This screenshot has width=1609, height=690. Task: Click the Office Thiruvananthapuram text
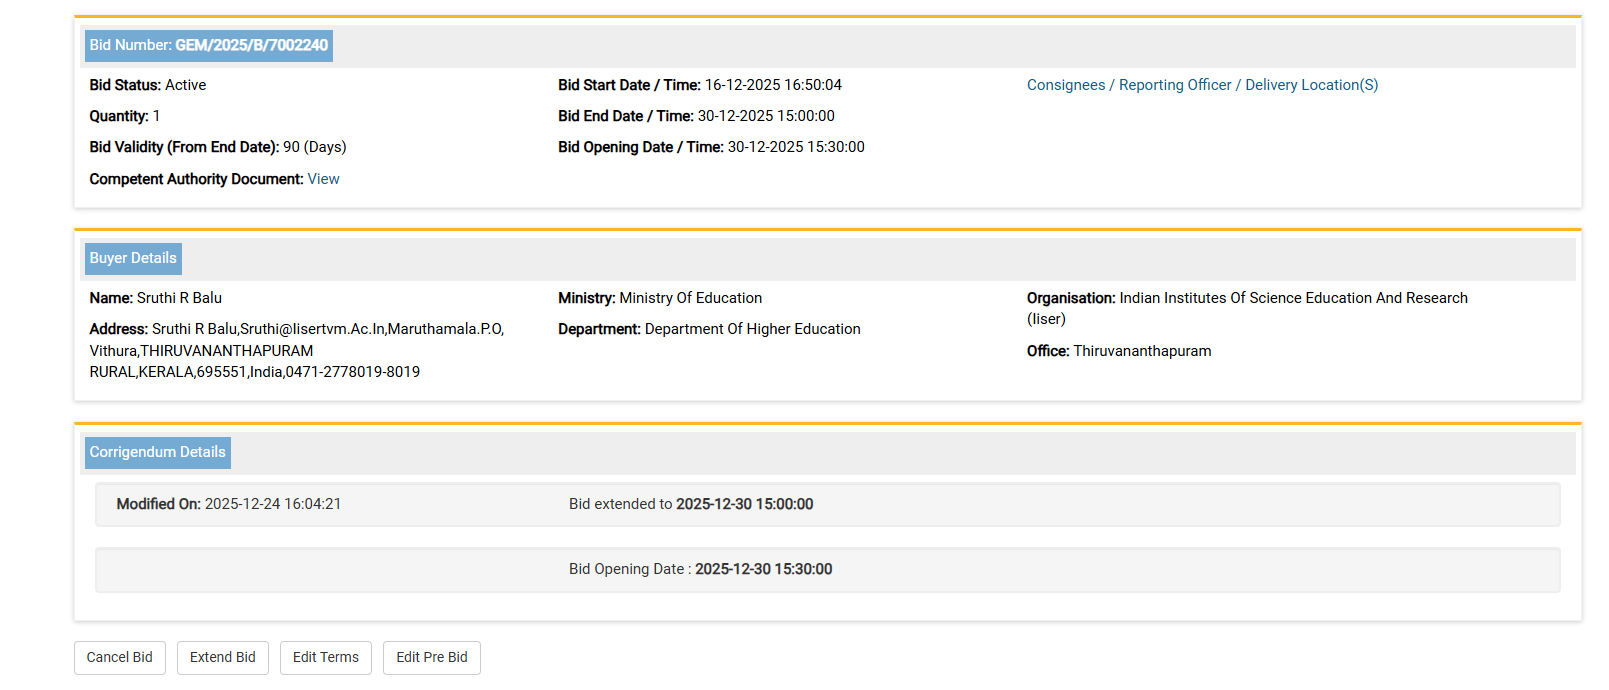[1141, 351]
